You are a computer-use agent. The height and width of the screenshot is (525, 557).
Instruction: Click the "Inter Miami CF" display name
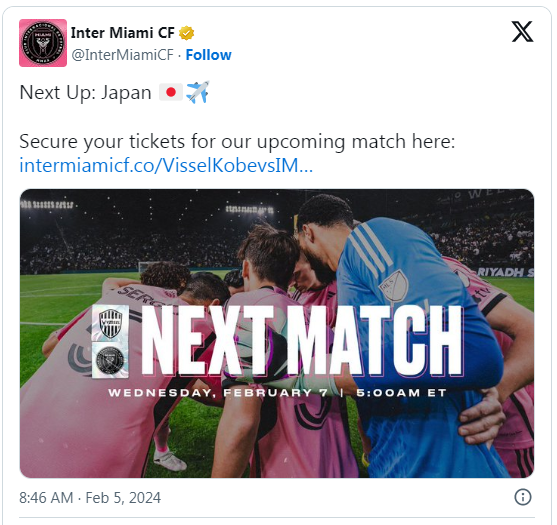tap(123, 33)
